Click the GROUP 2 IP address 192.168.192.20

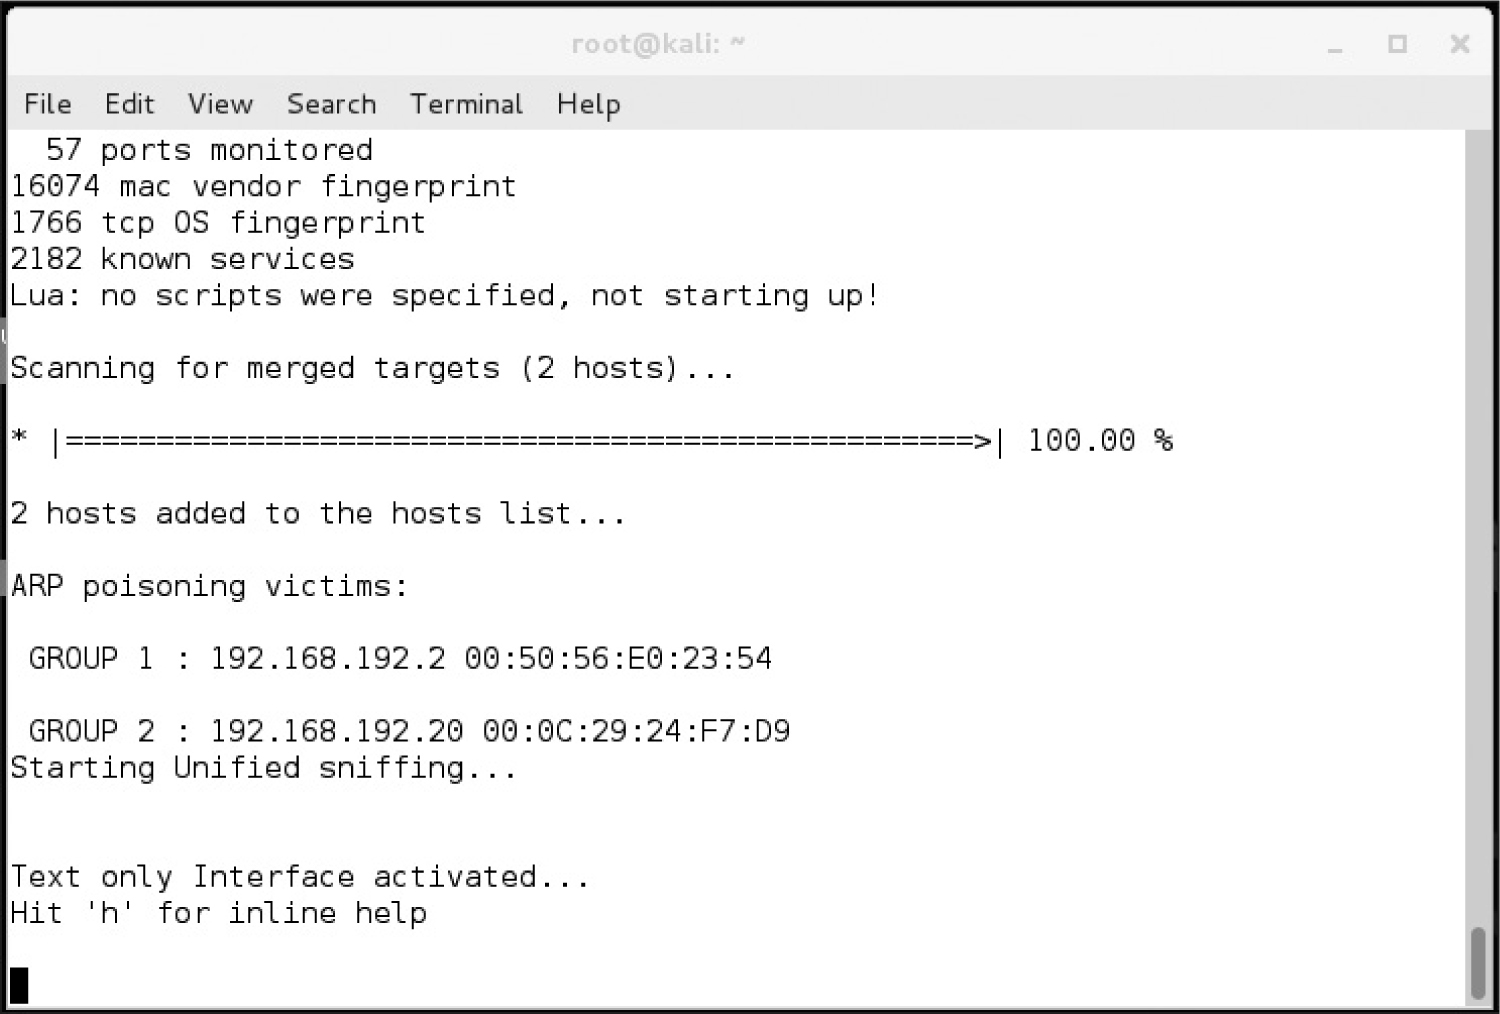pyautogui.click(x=336, y=731)
